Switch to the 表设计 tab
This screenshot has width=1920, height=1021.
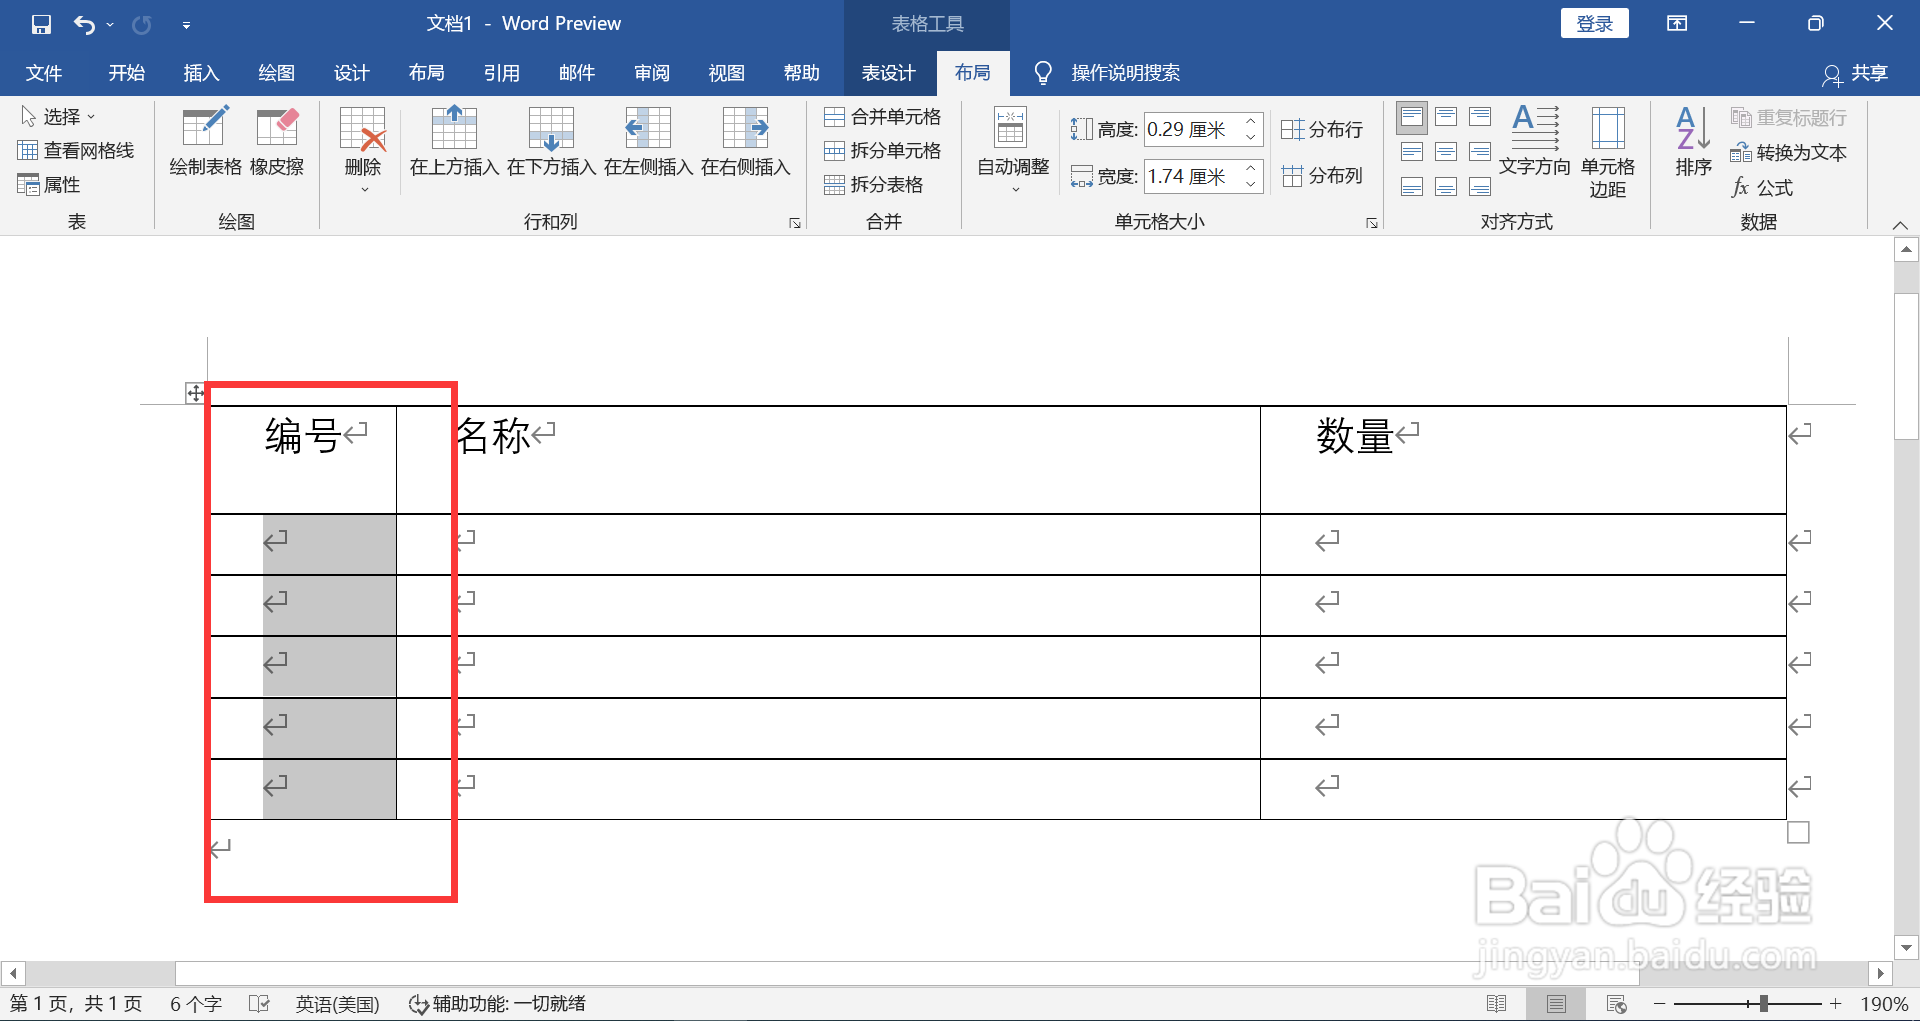(886, 72)
